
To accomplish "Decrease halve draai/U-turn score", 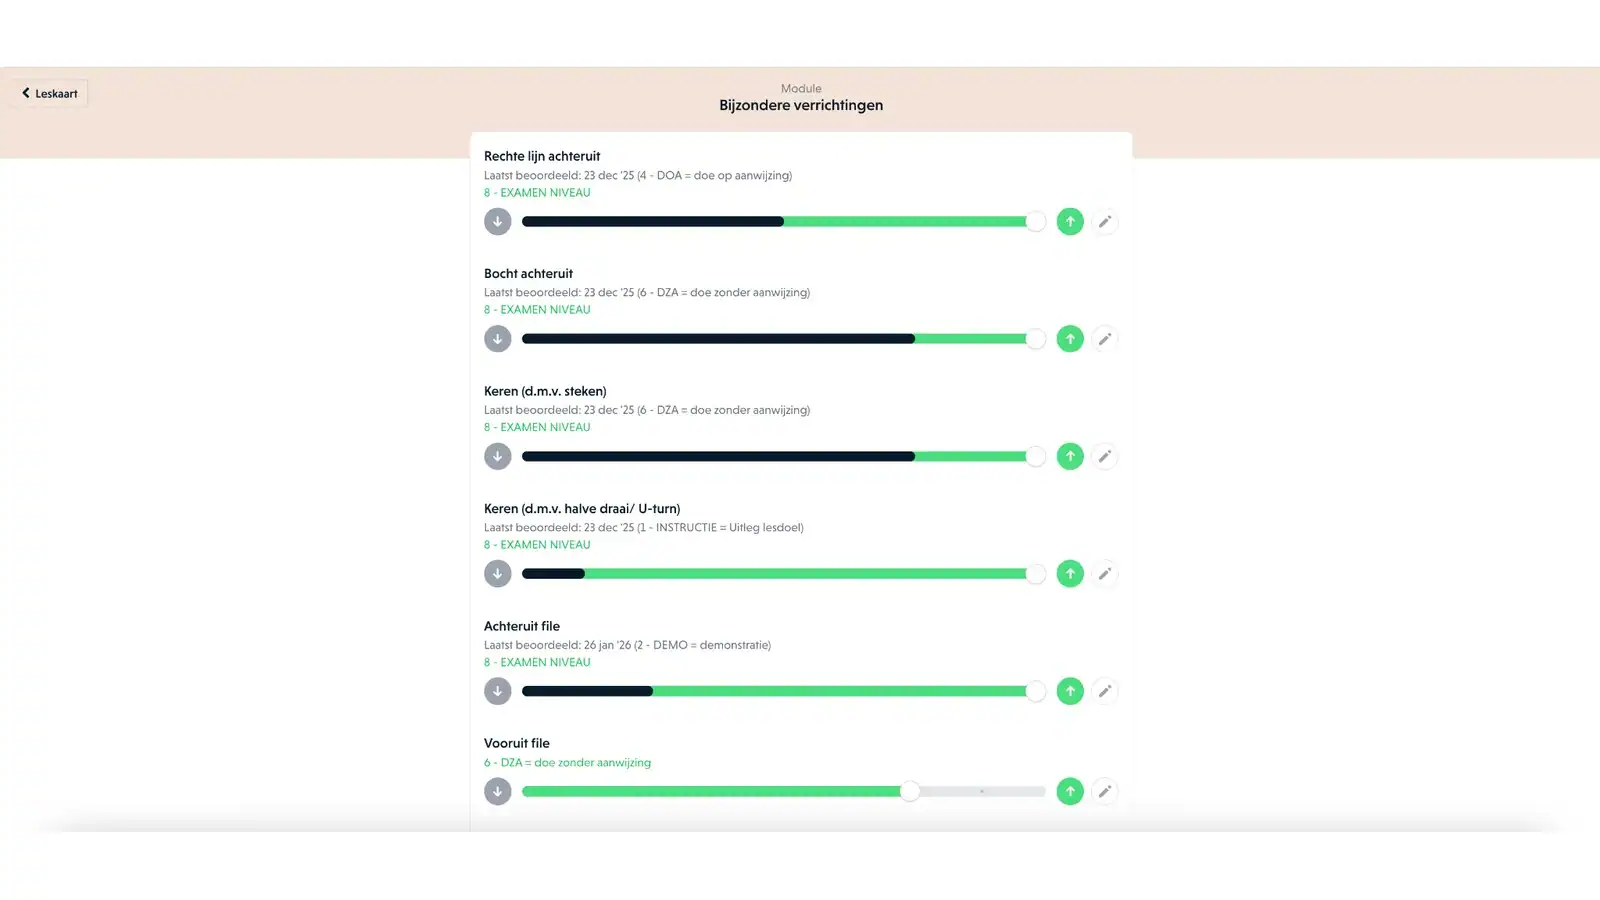I will [497, 574].
